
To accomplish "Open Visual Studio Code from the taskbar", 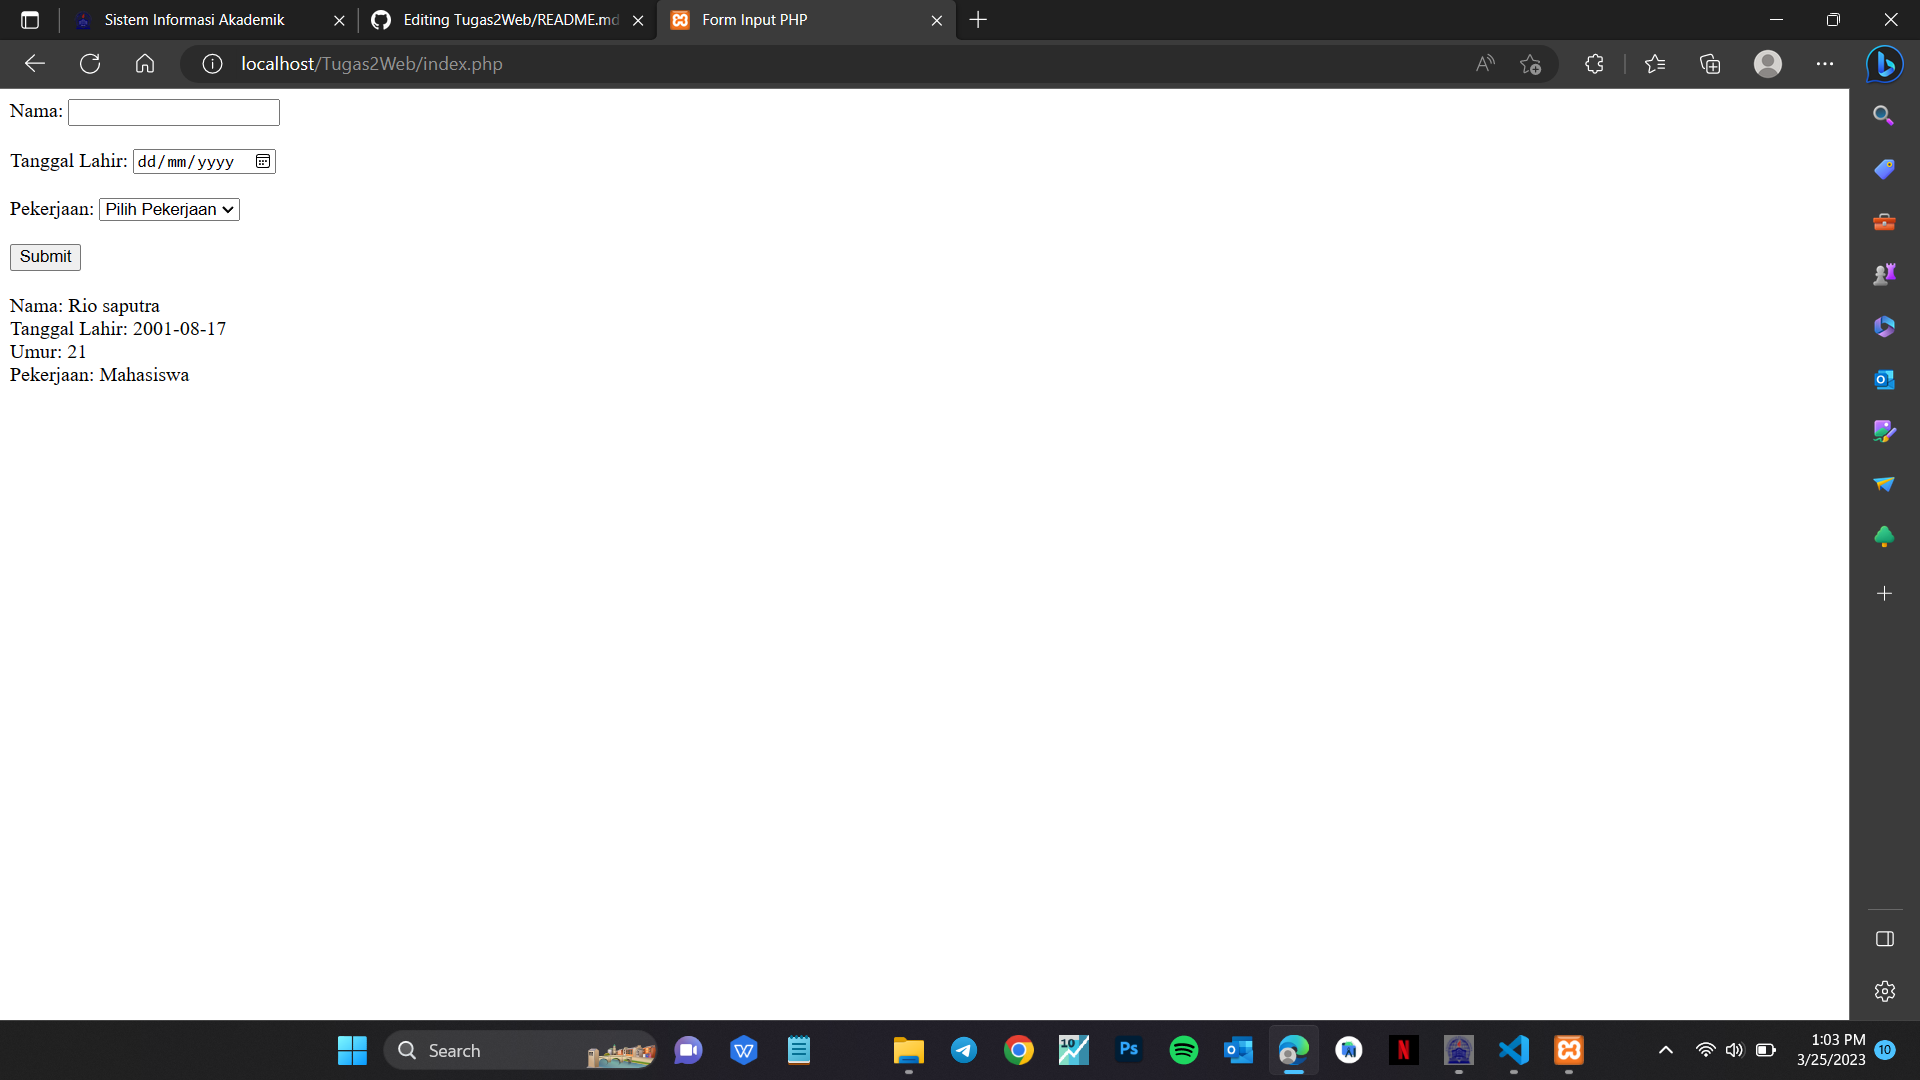I will click(1513, 1050).
